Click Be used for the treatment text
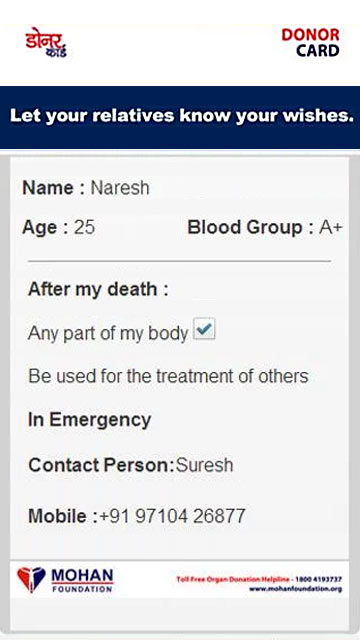 tap(168, 376)
